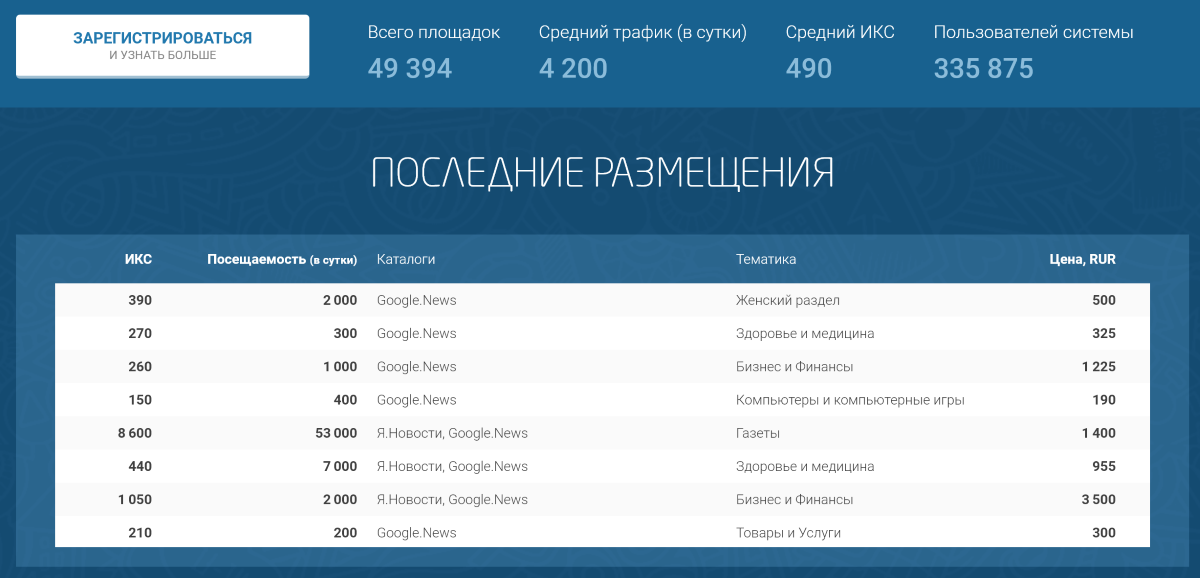The height and width of the screenshot is (578, 1200).
Task: Click price 300 in last row
Action: [x=1104, y=533]
